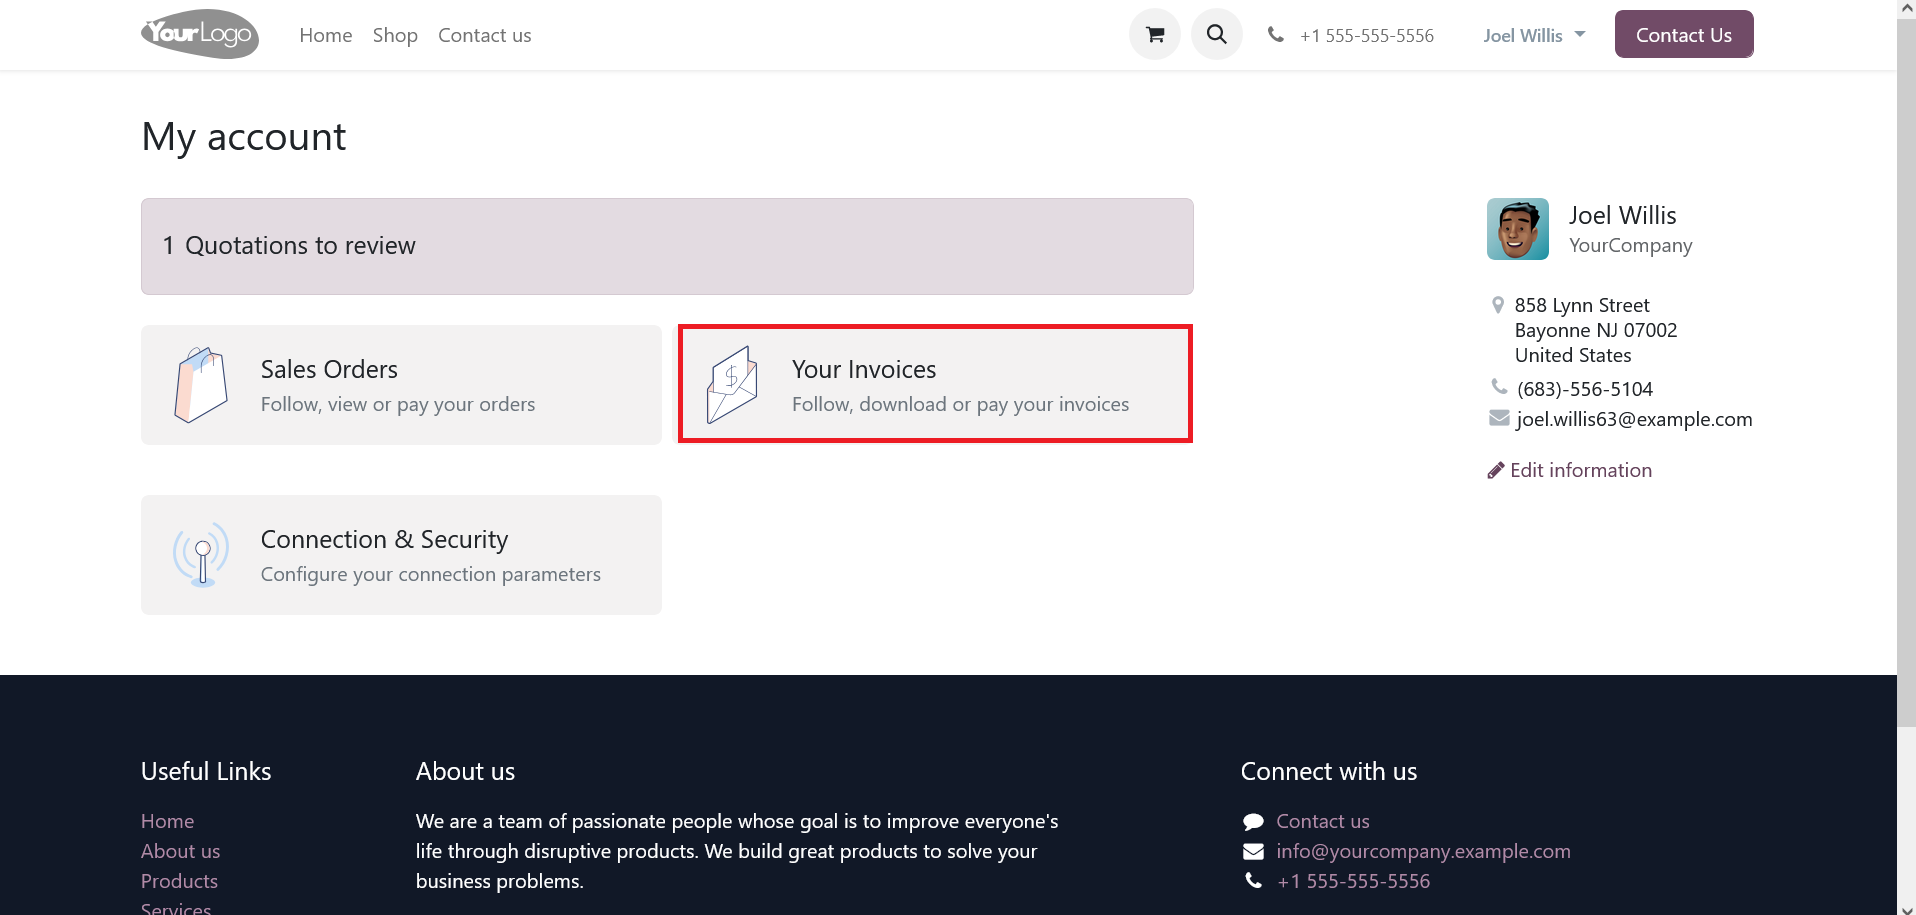The height and width of the screenshot is (915, 1916).
Task: Click the Contact Us button
Action: (x=1683, y=33)
